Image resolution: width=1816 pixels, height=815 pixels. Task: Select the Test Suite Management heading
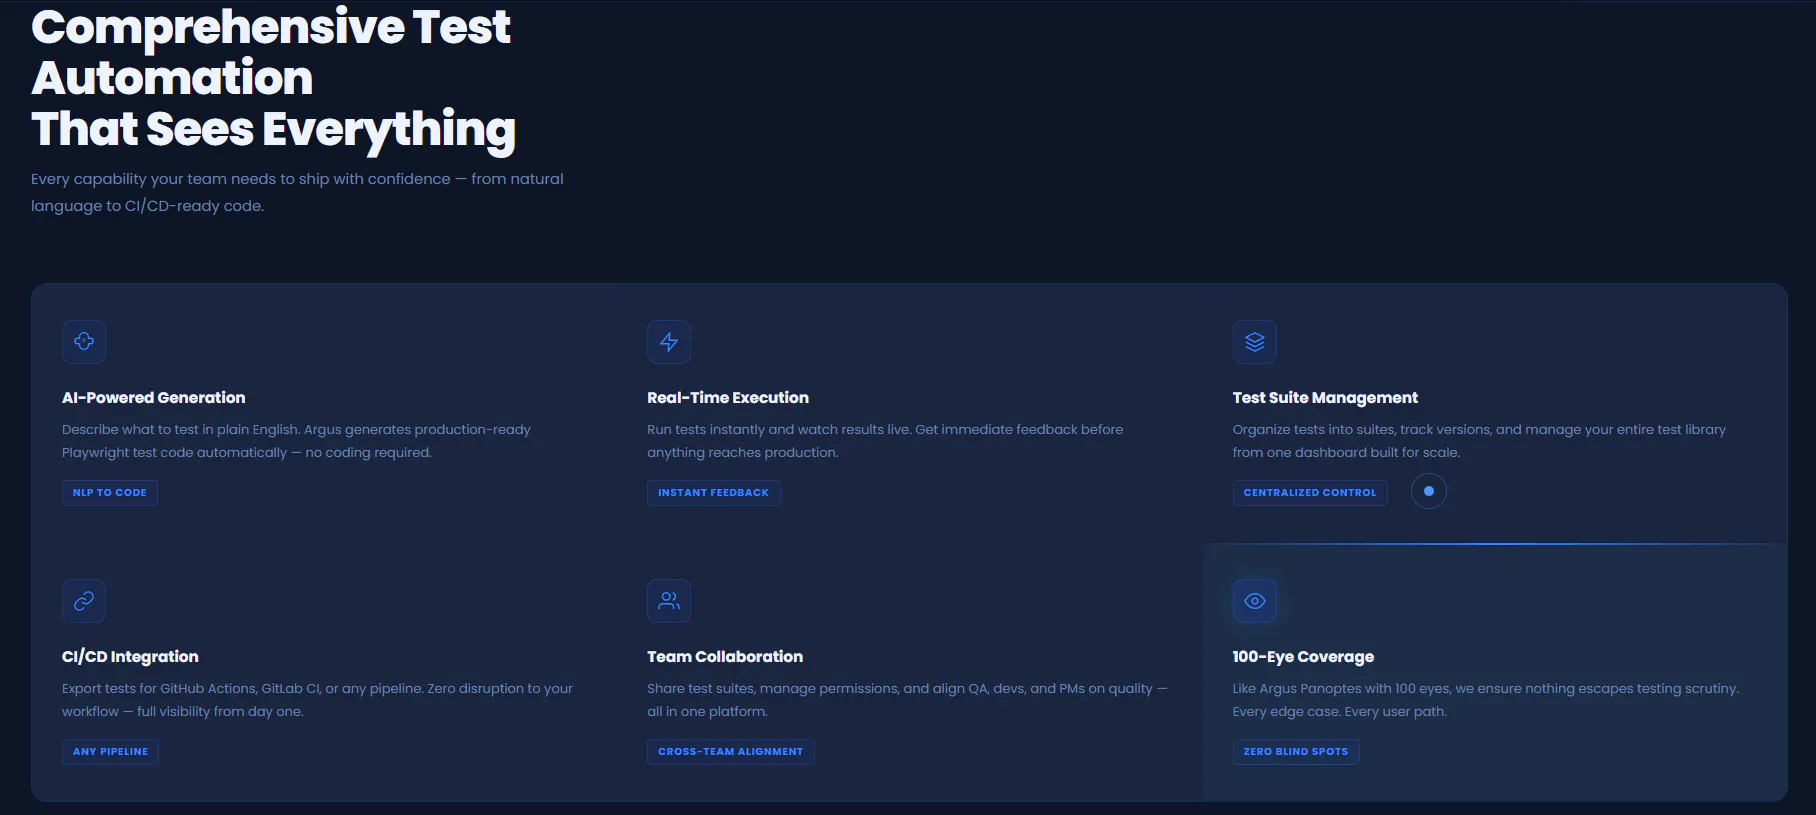[x=1325, y=398]
